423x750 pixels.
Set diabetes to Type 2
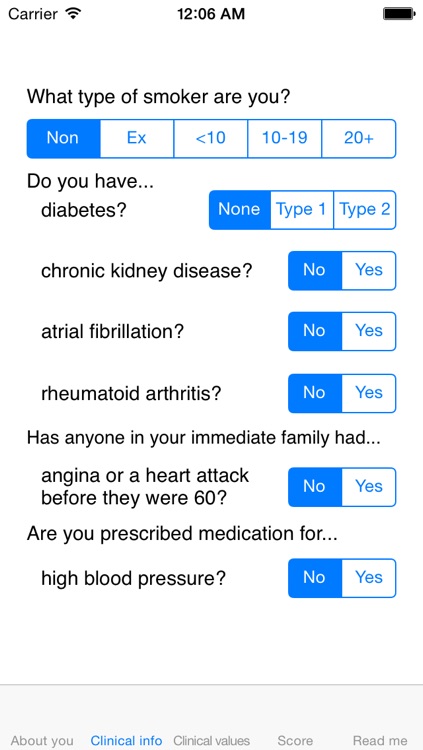pos(365,210)
